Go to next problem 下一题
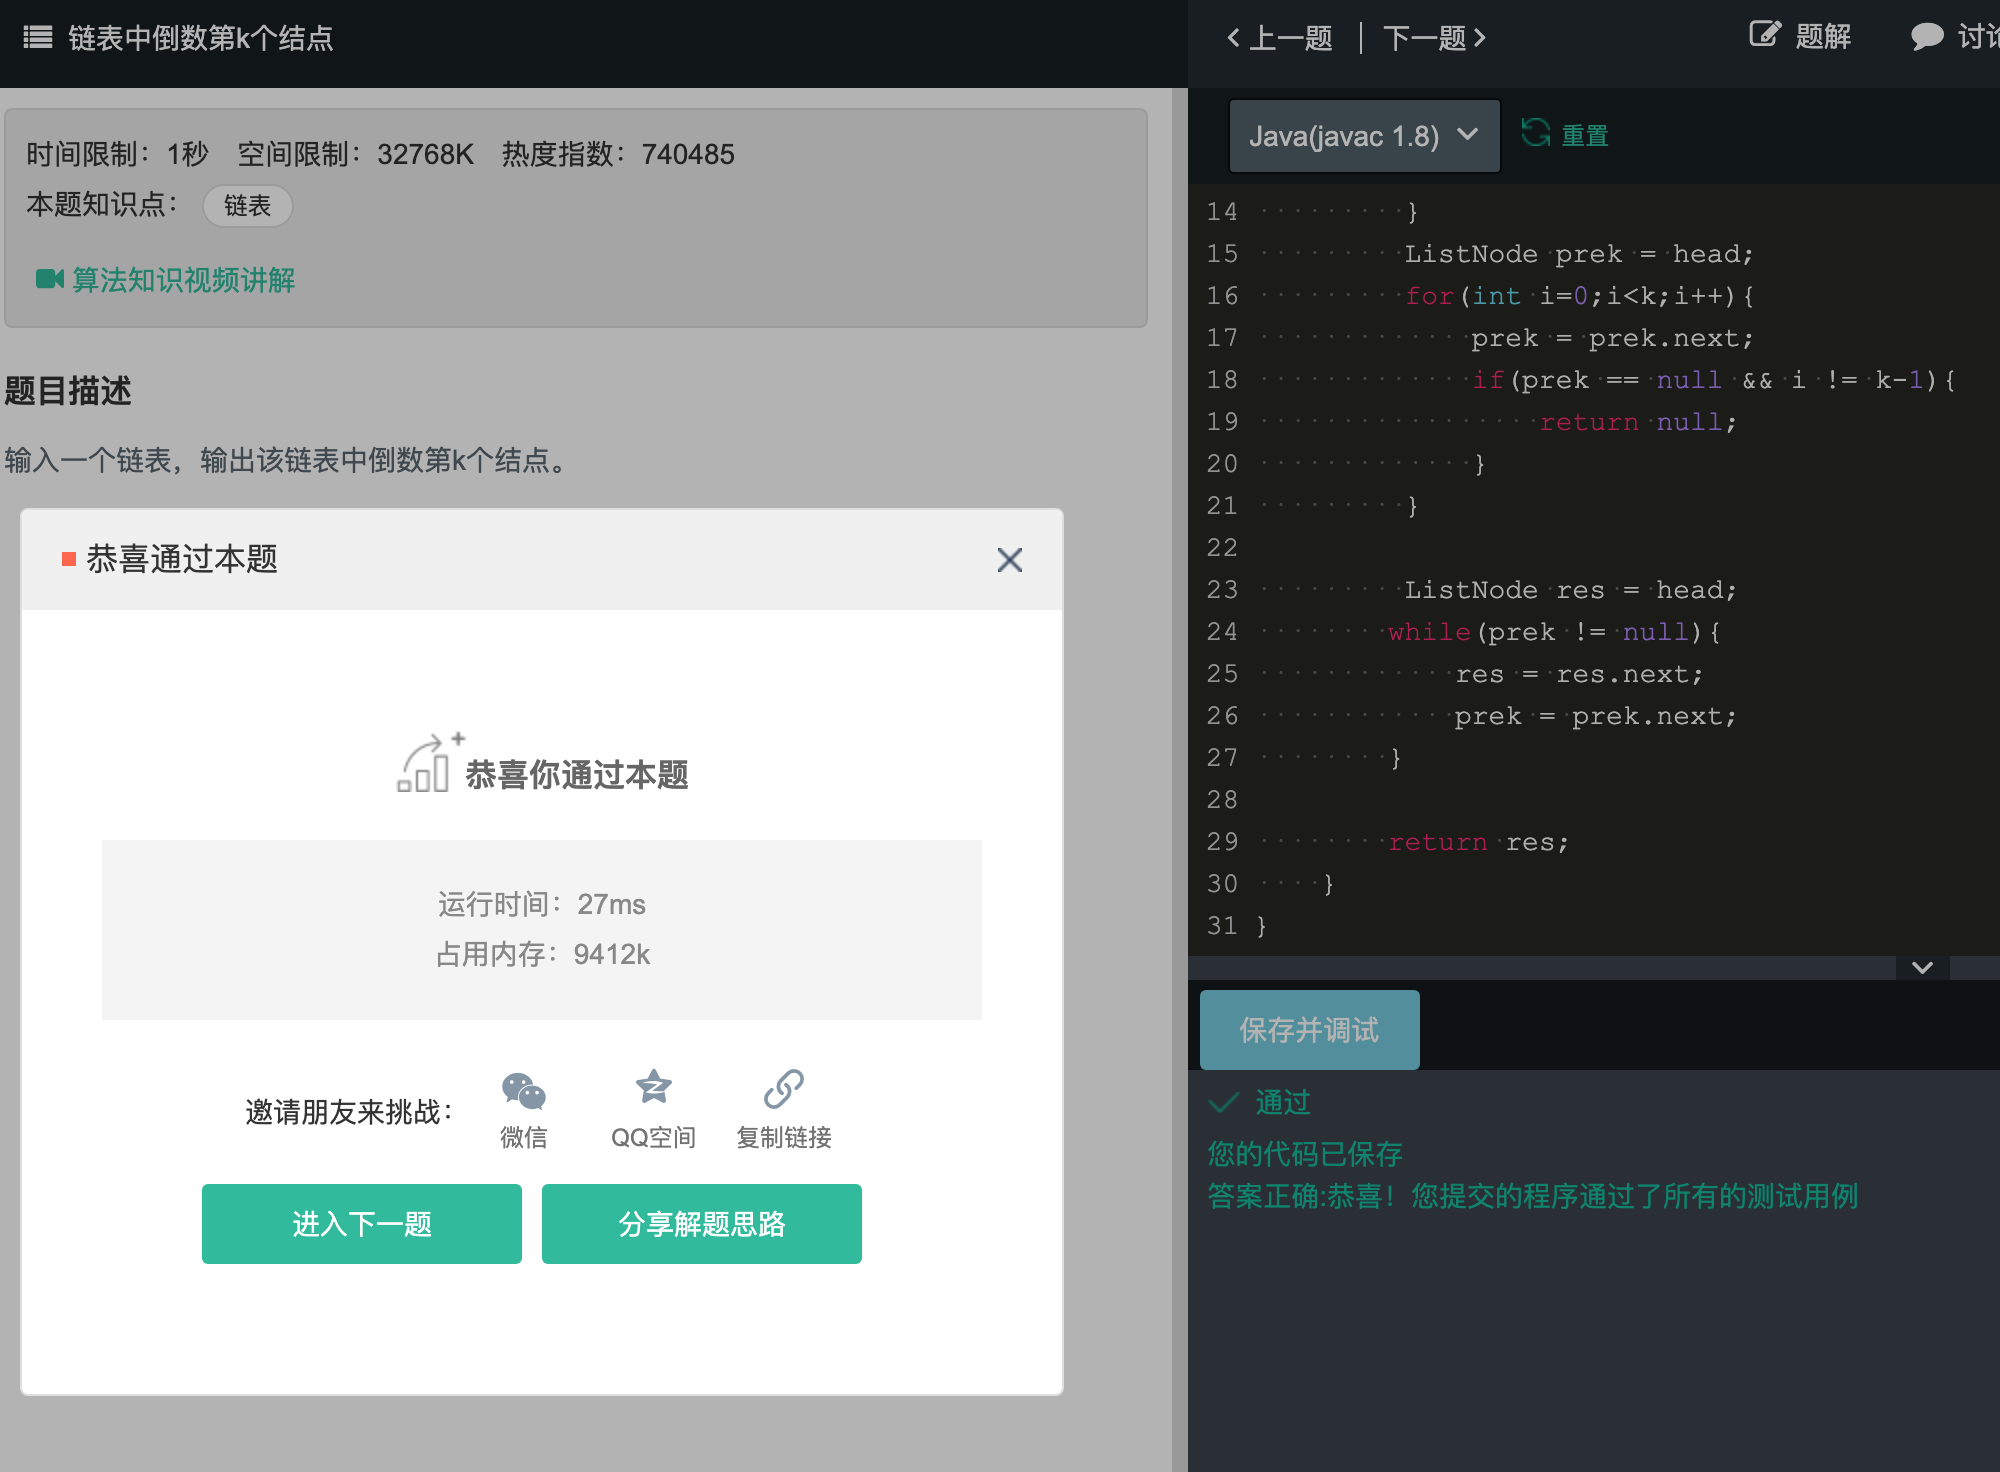Screen dimensions: 2000x1472 1434,38
